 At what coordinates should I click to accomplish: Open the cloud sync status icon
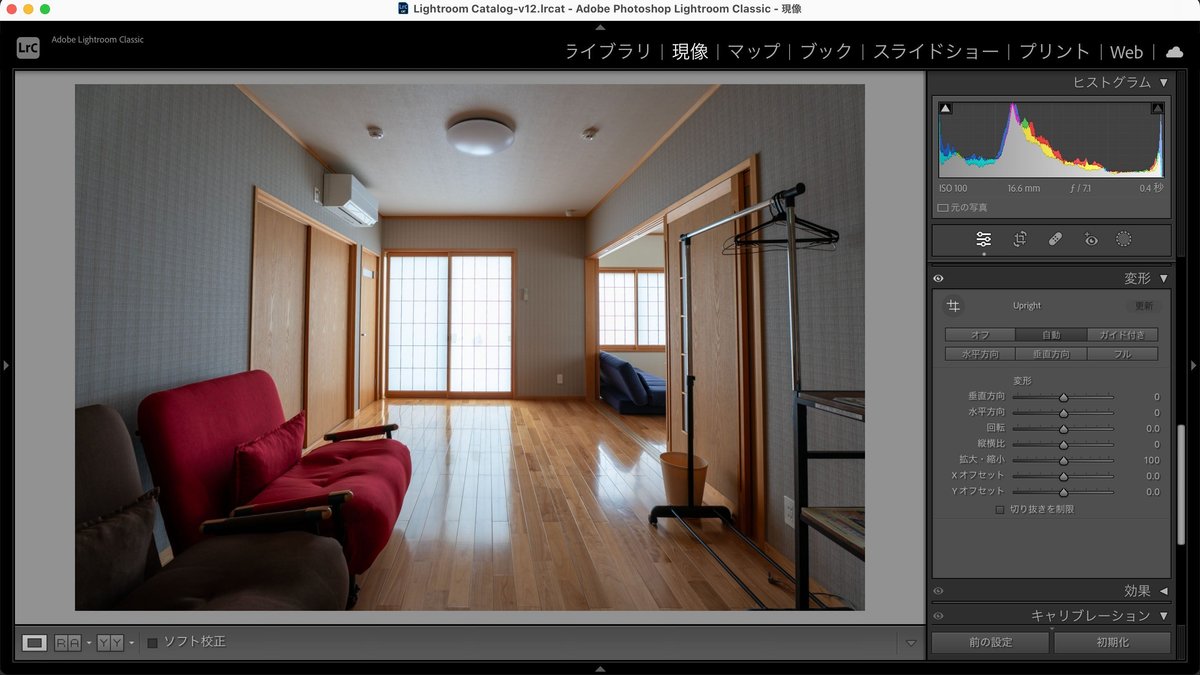tap(1174, 52)
